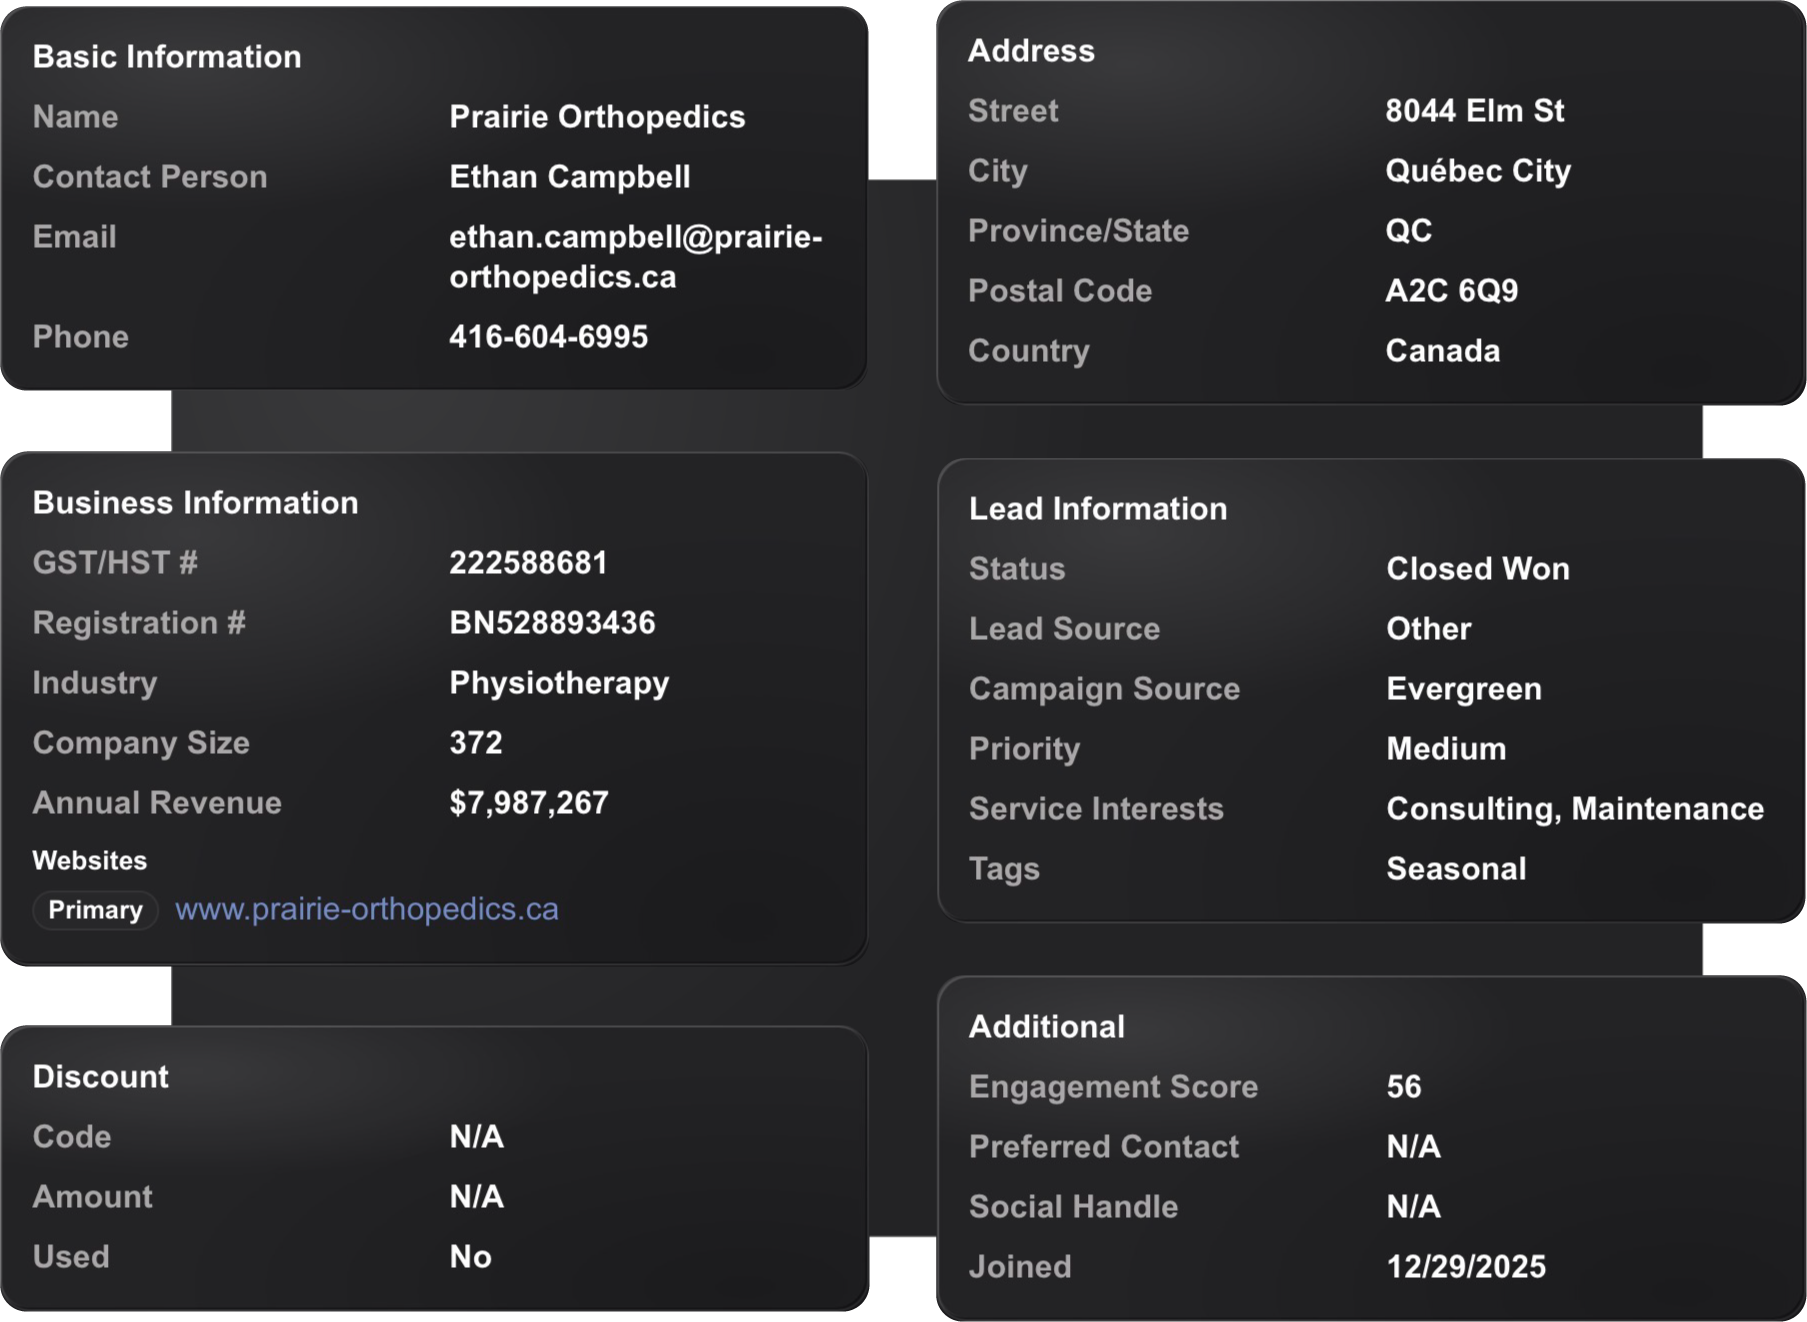Click the Québec City value
Screen dimensions: 1807x1322
click(x=1477, y=171)
